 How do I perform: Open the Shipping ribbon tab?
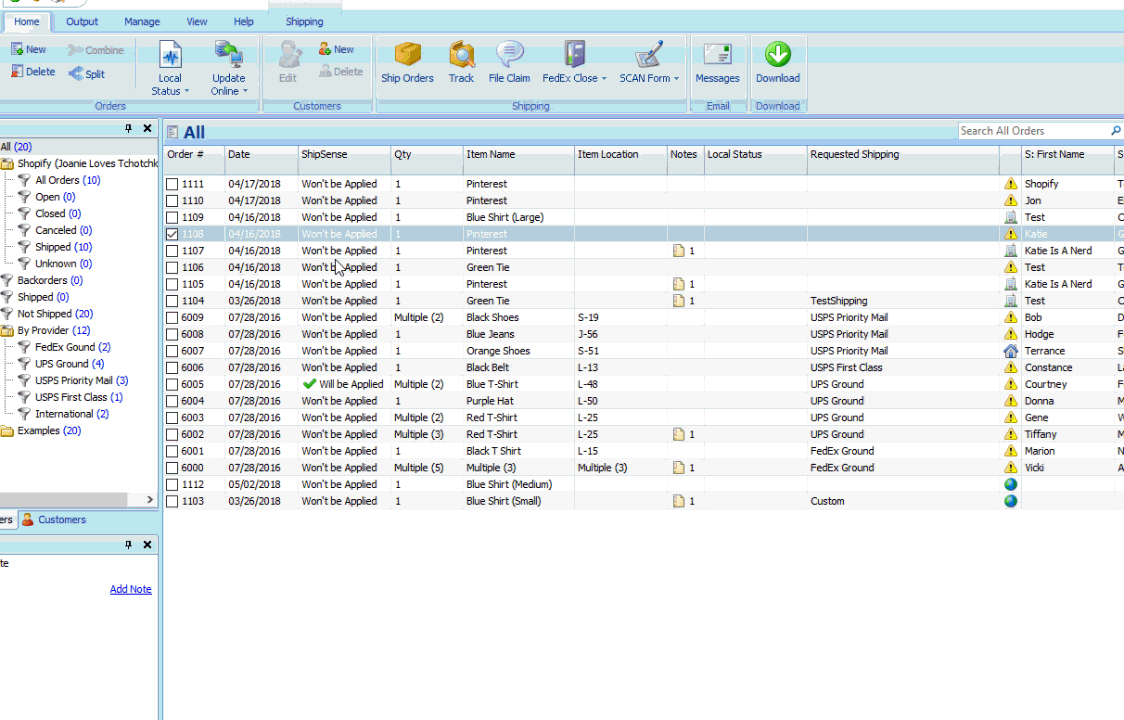[x=305, y=22]
